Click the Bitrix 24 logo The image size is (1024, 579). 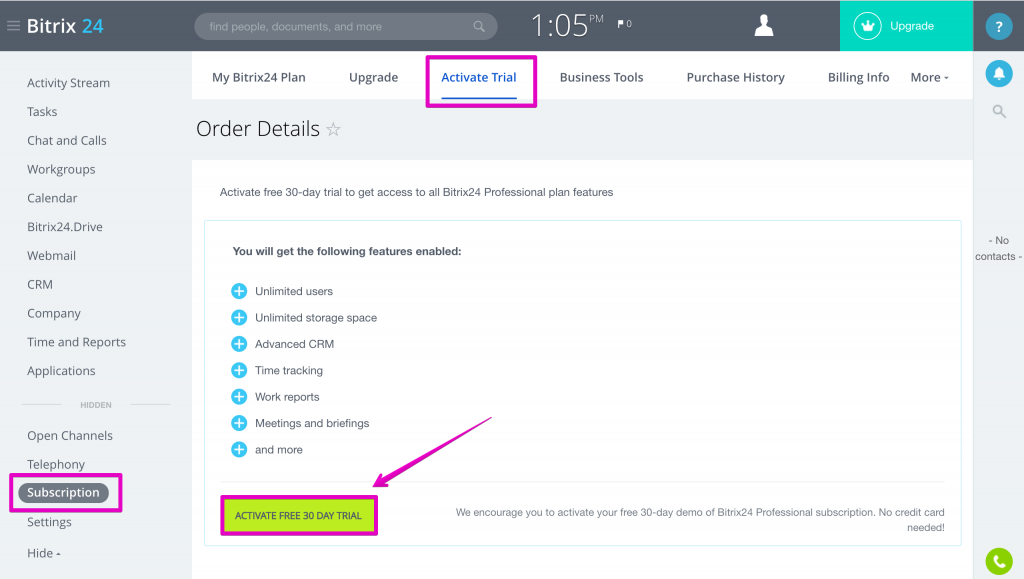click(65, 26)
